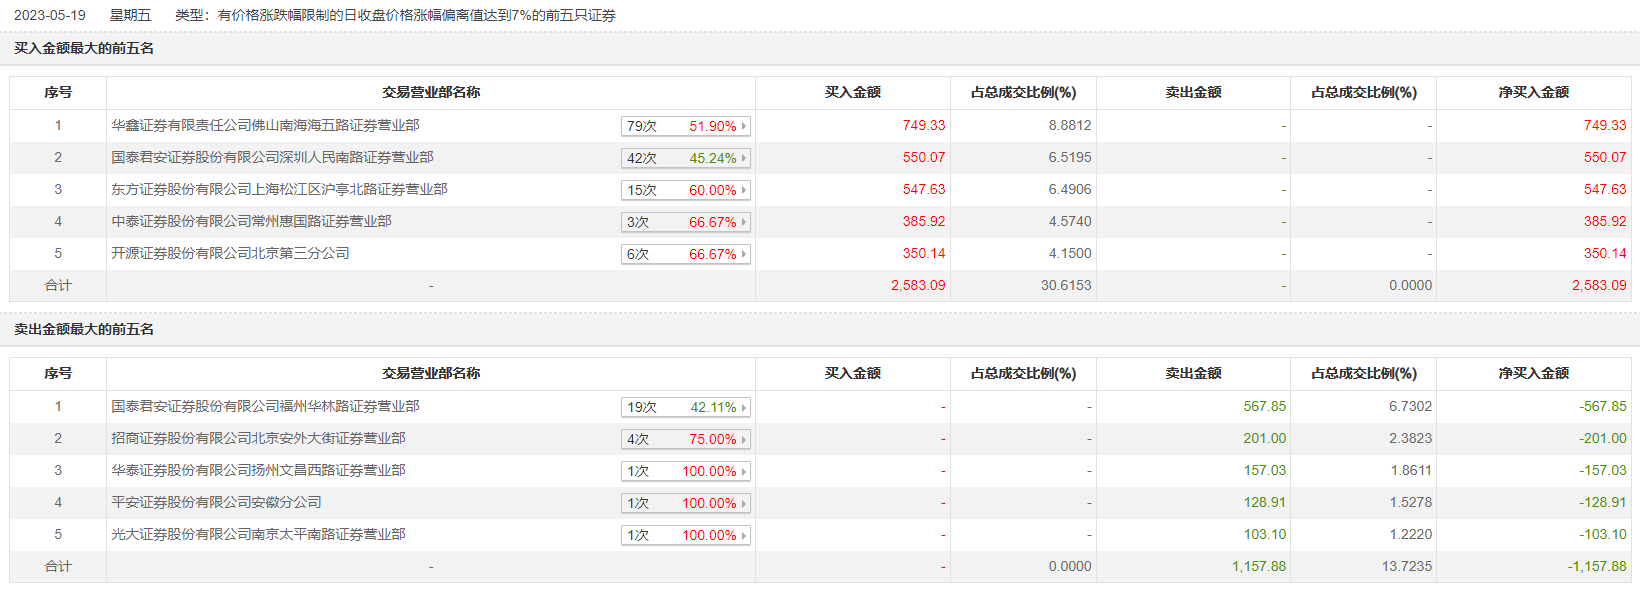1640x592 pixels.
Task: Expand 华泰证券扬州文昌西路 row's 100.00% stats box
Action: pyautogui.click(x=685, y=471)
